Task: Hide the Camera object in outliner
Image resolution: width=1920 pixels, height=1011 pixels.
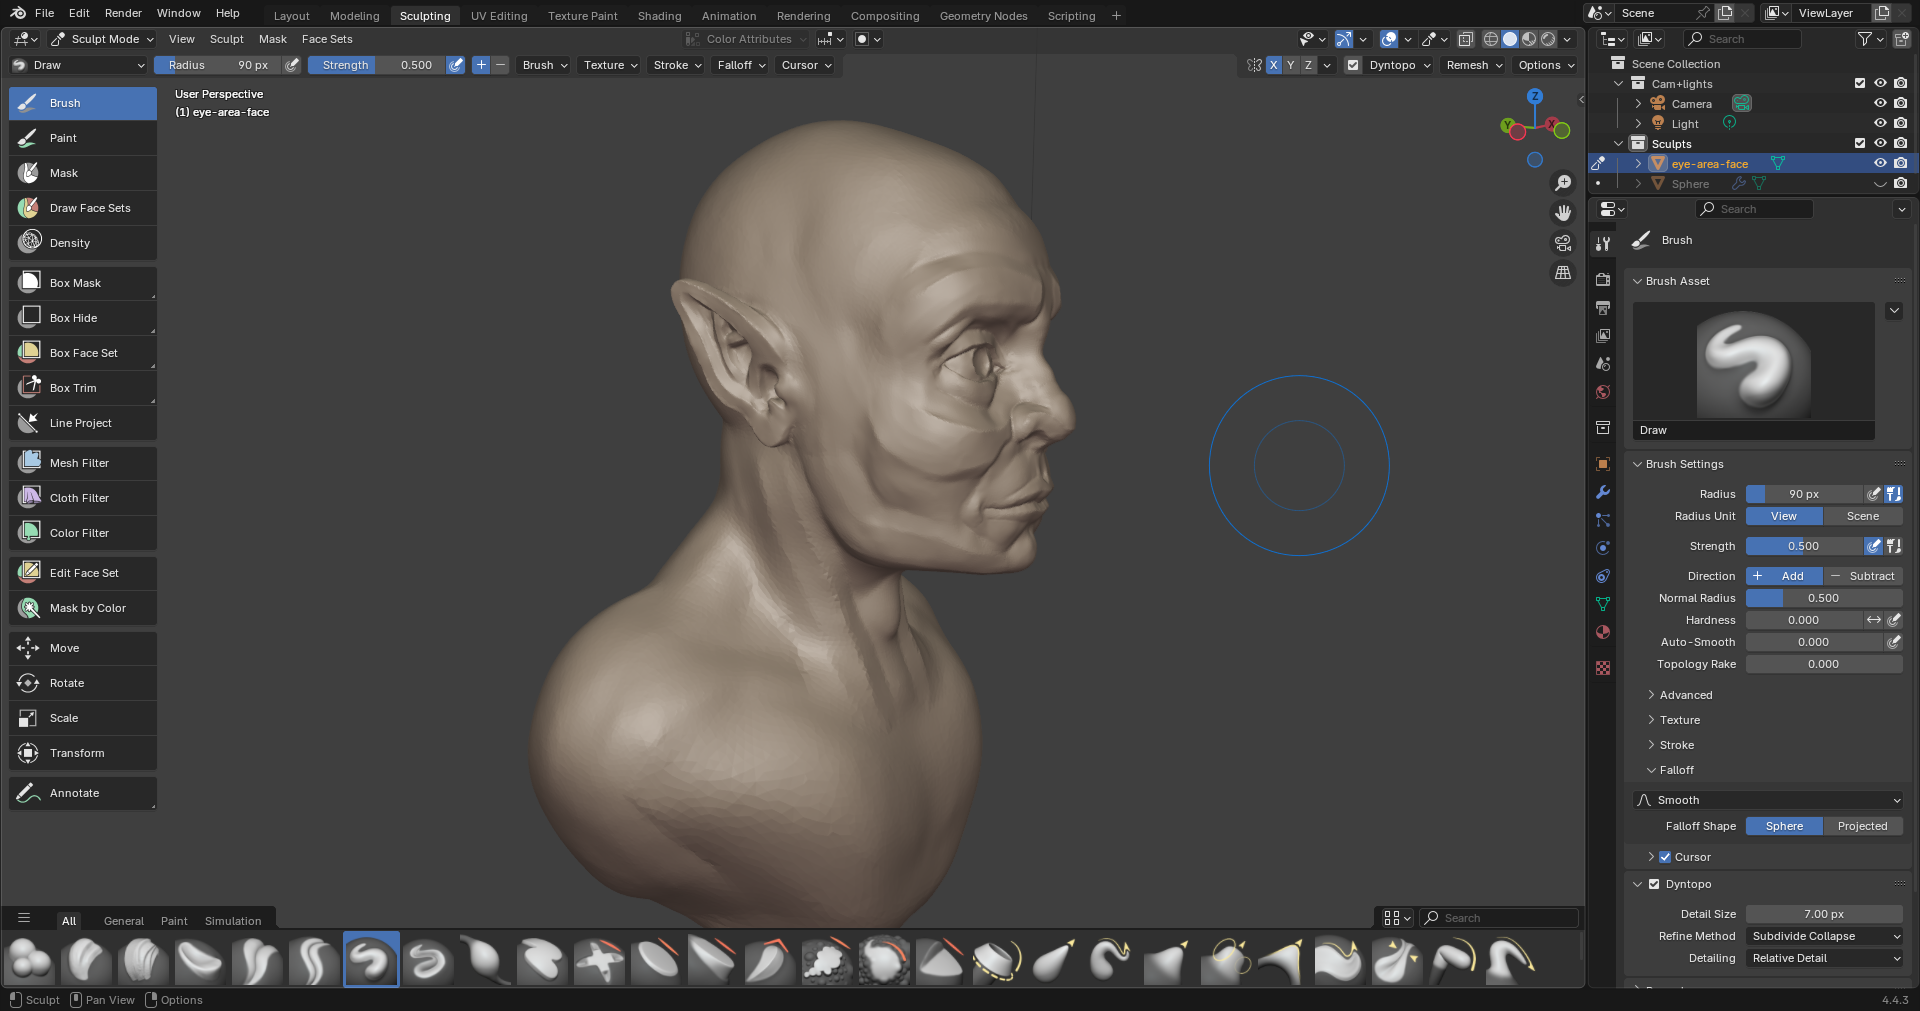Action: tap(1880, 104)
